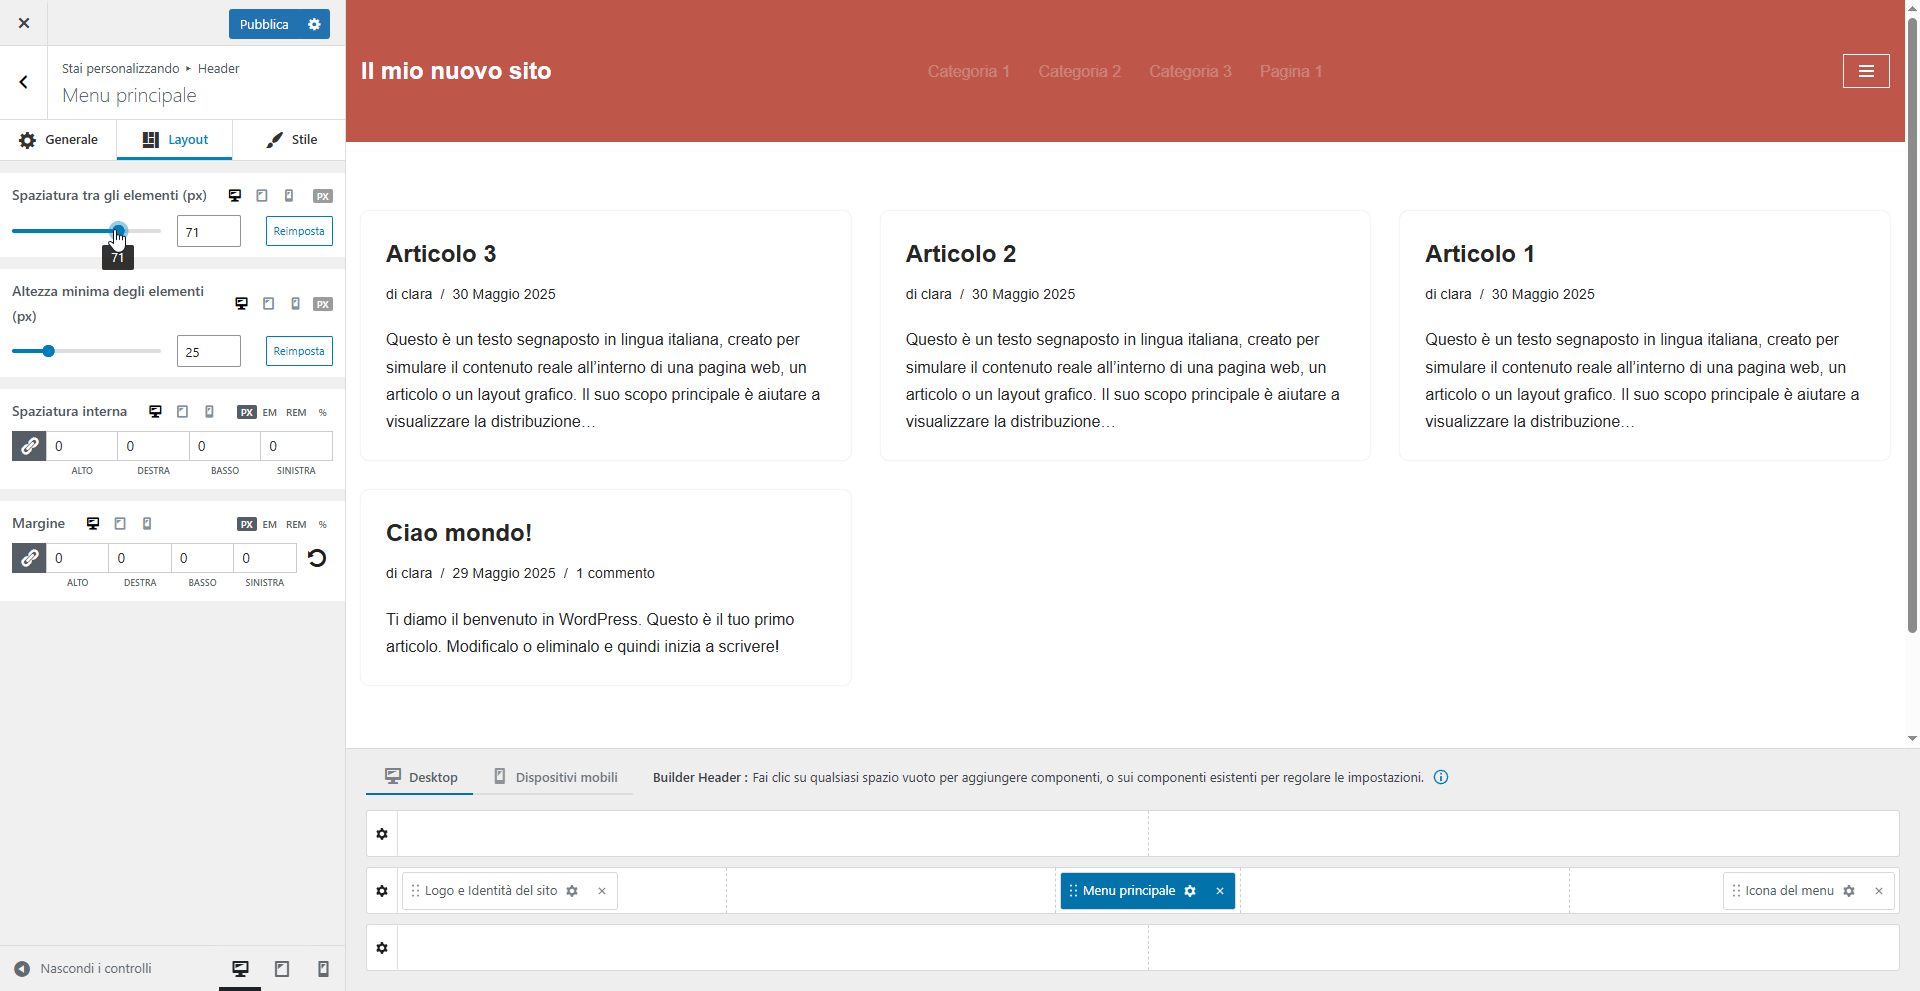Select EM unit for Margine
The height and width of the screenshot is (991, 1920).
pos(270,524)
